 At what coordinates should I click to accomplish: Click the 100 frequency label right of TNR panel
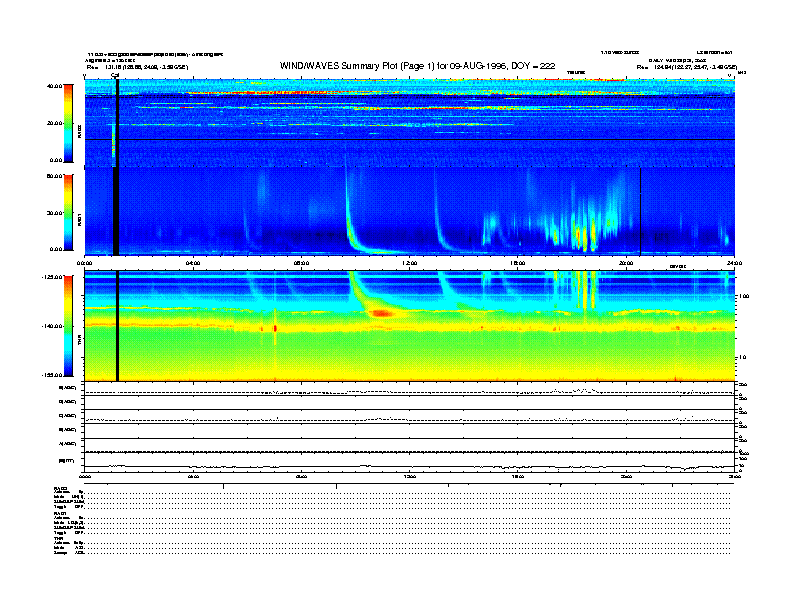[745, 296]
